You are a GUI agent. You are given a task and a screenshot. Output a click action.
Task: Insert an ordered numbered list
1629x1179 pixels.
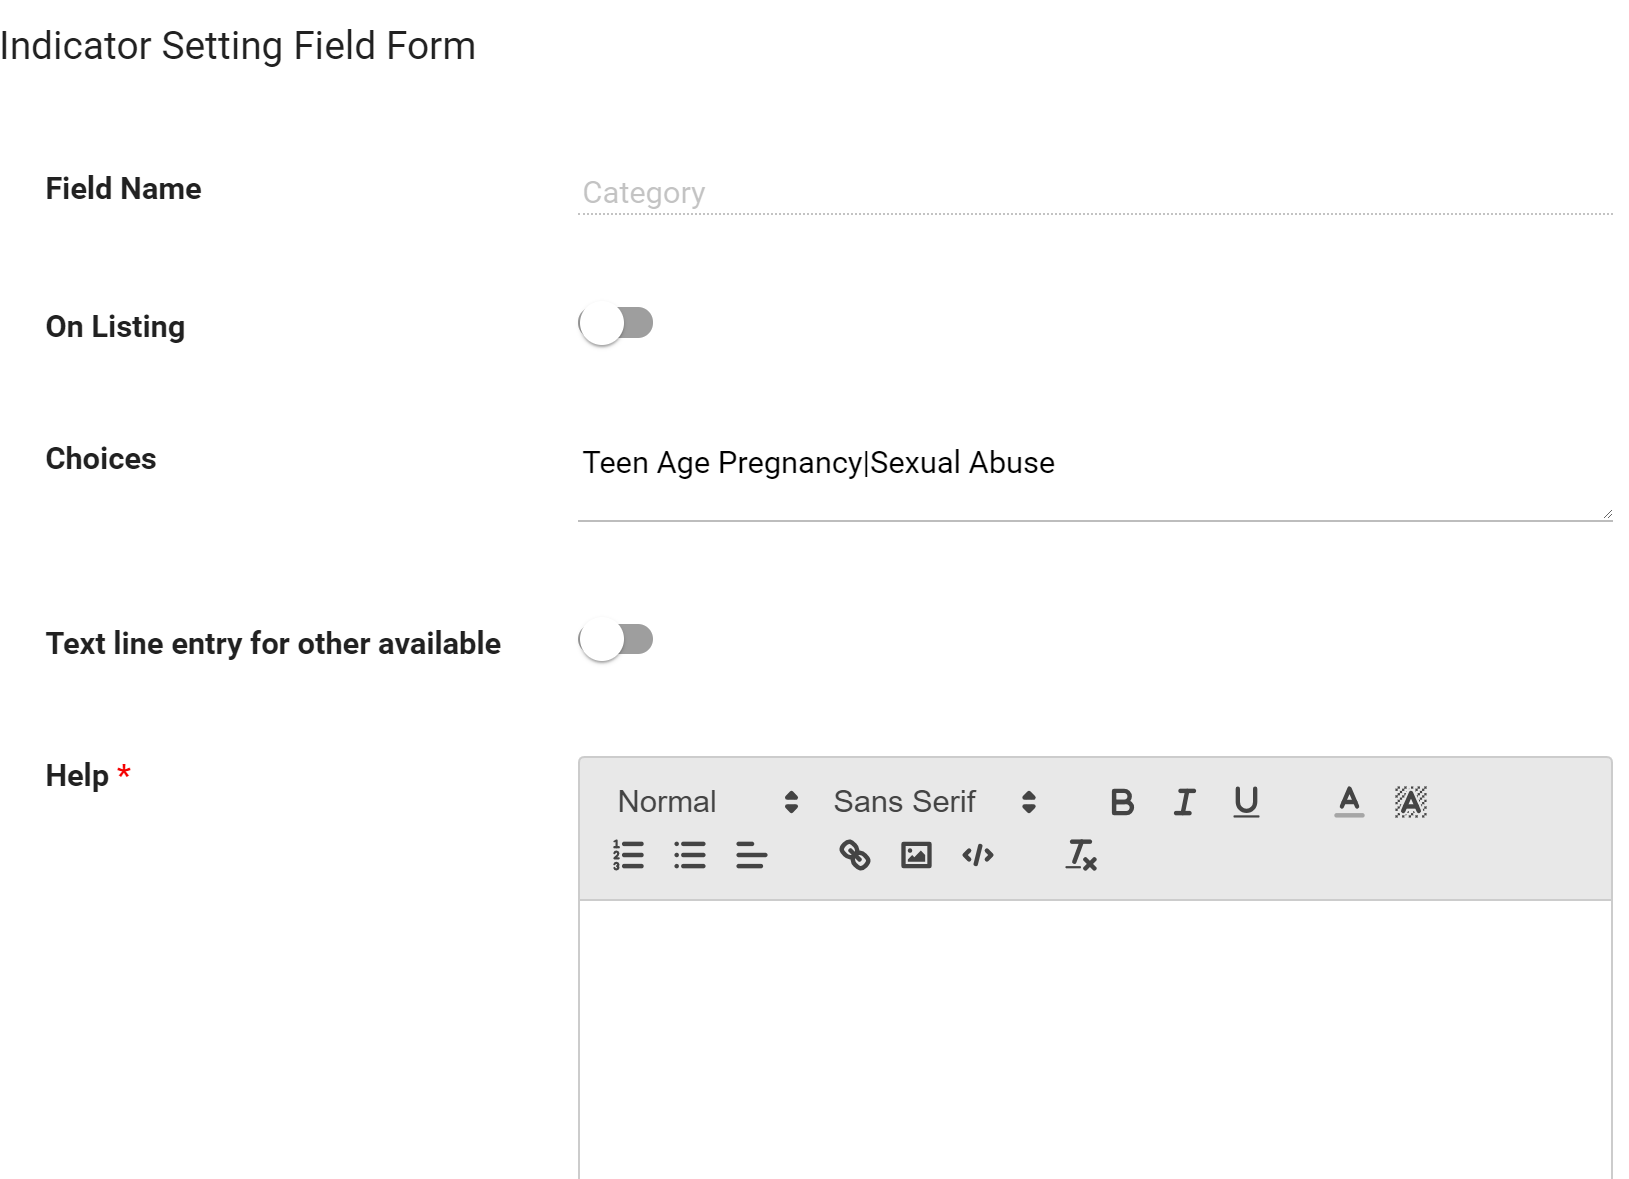tap(628, 855)
